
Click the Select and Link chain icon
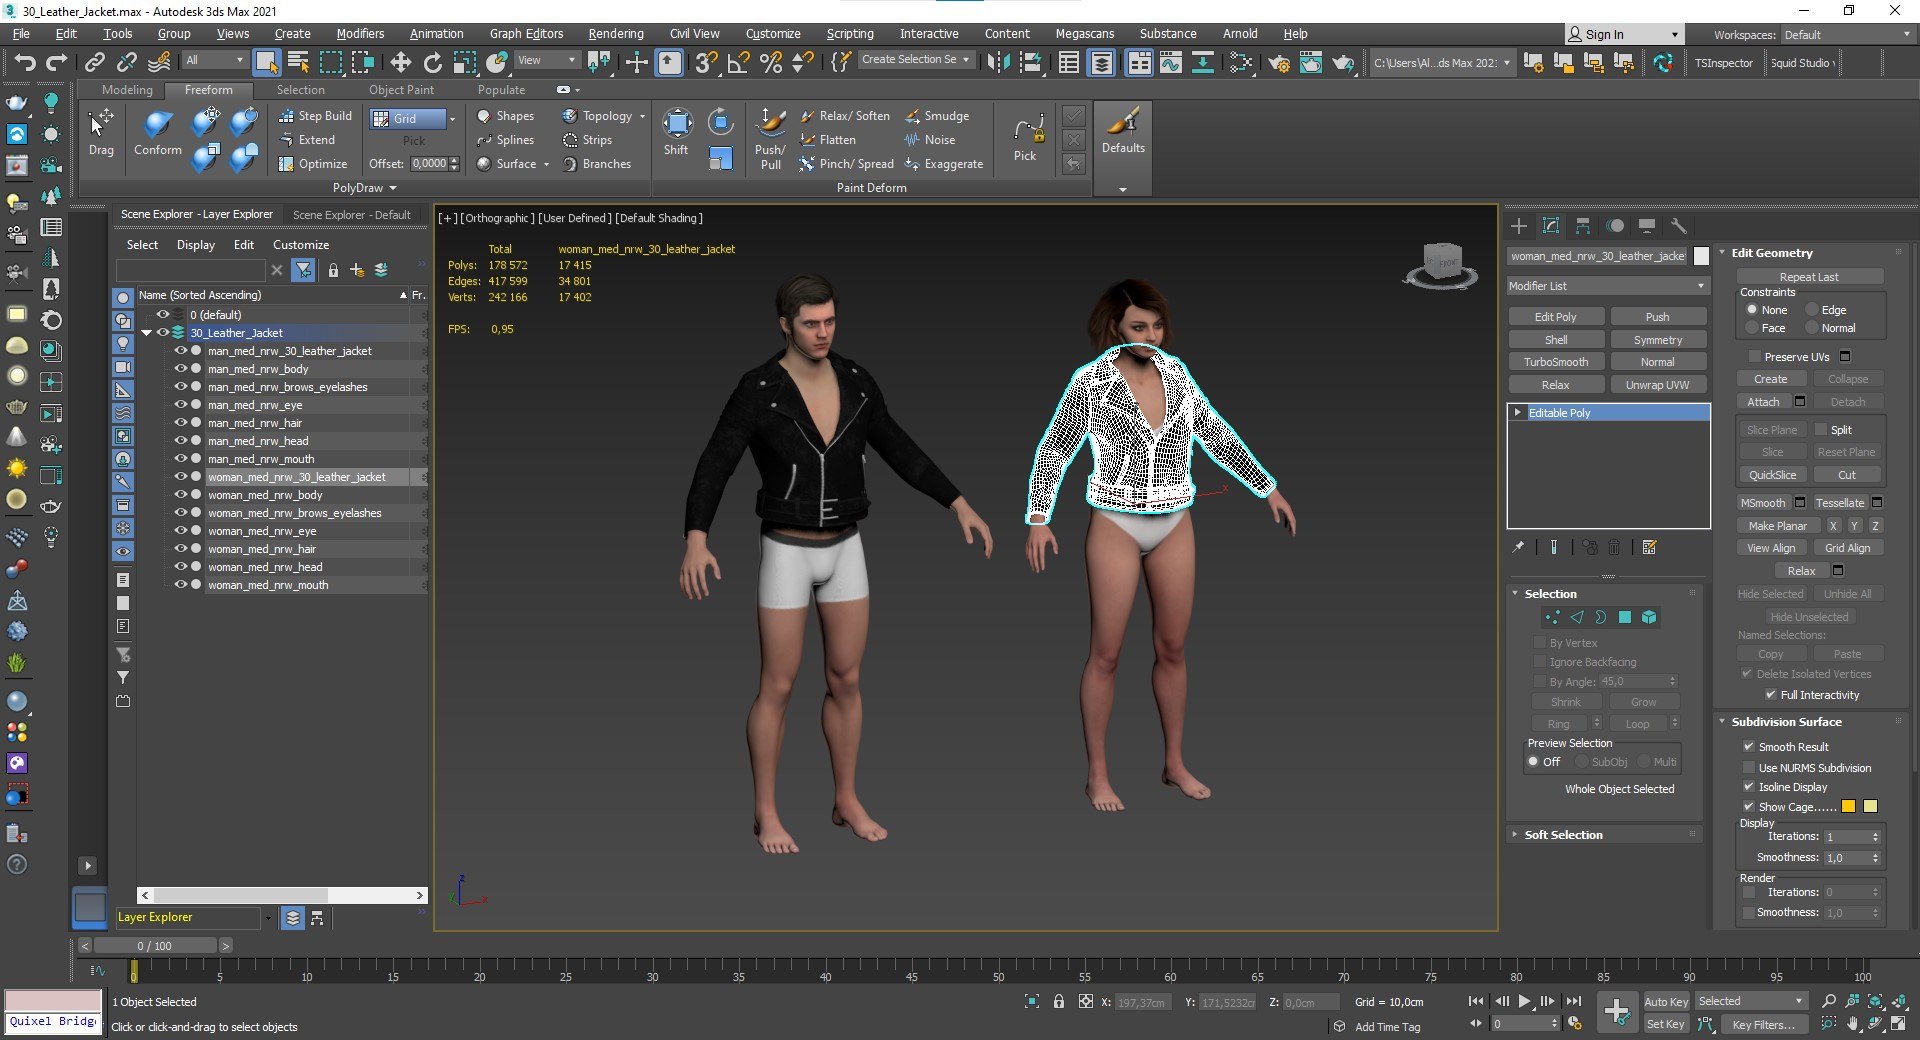click(x=95, y=63)
